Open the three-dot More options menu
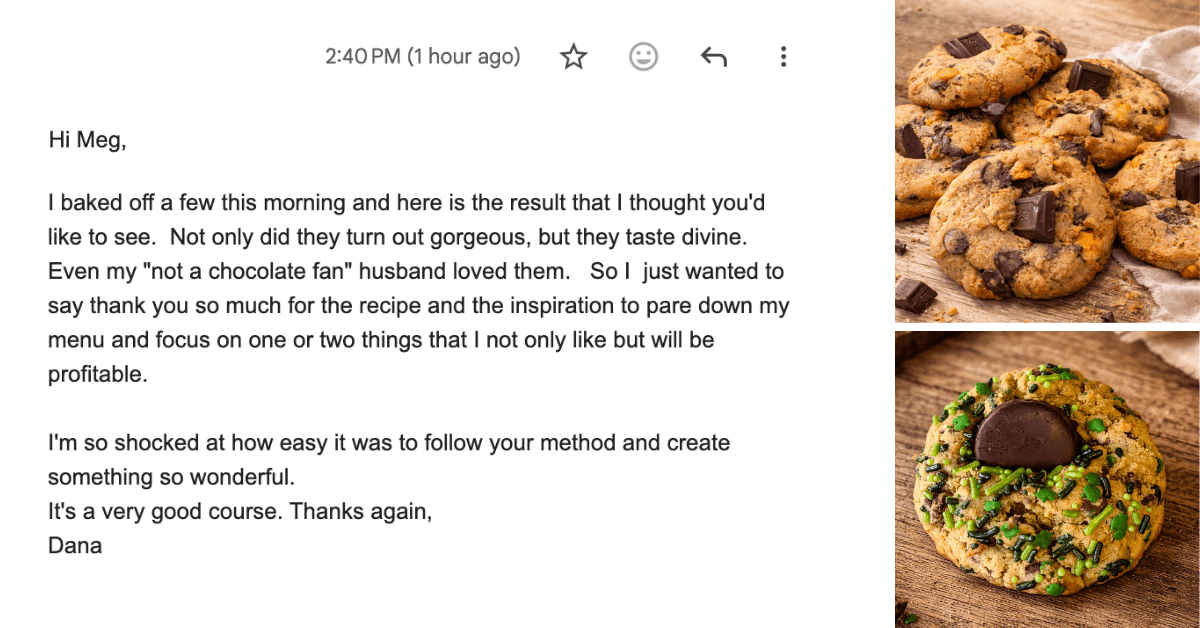 tap(783, 57)
